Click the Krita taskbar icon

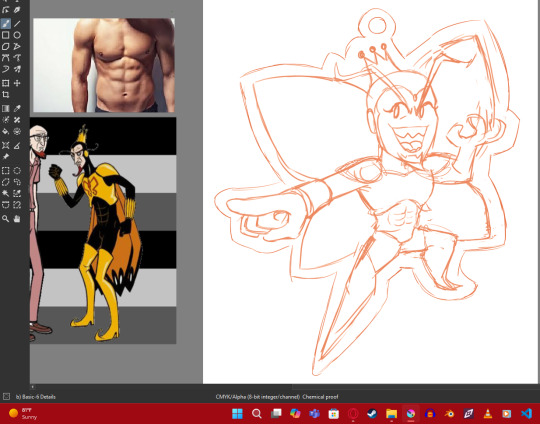coord(411,413)
